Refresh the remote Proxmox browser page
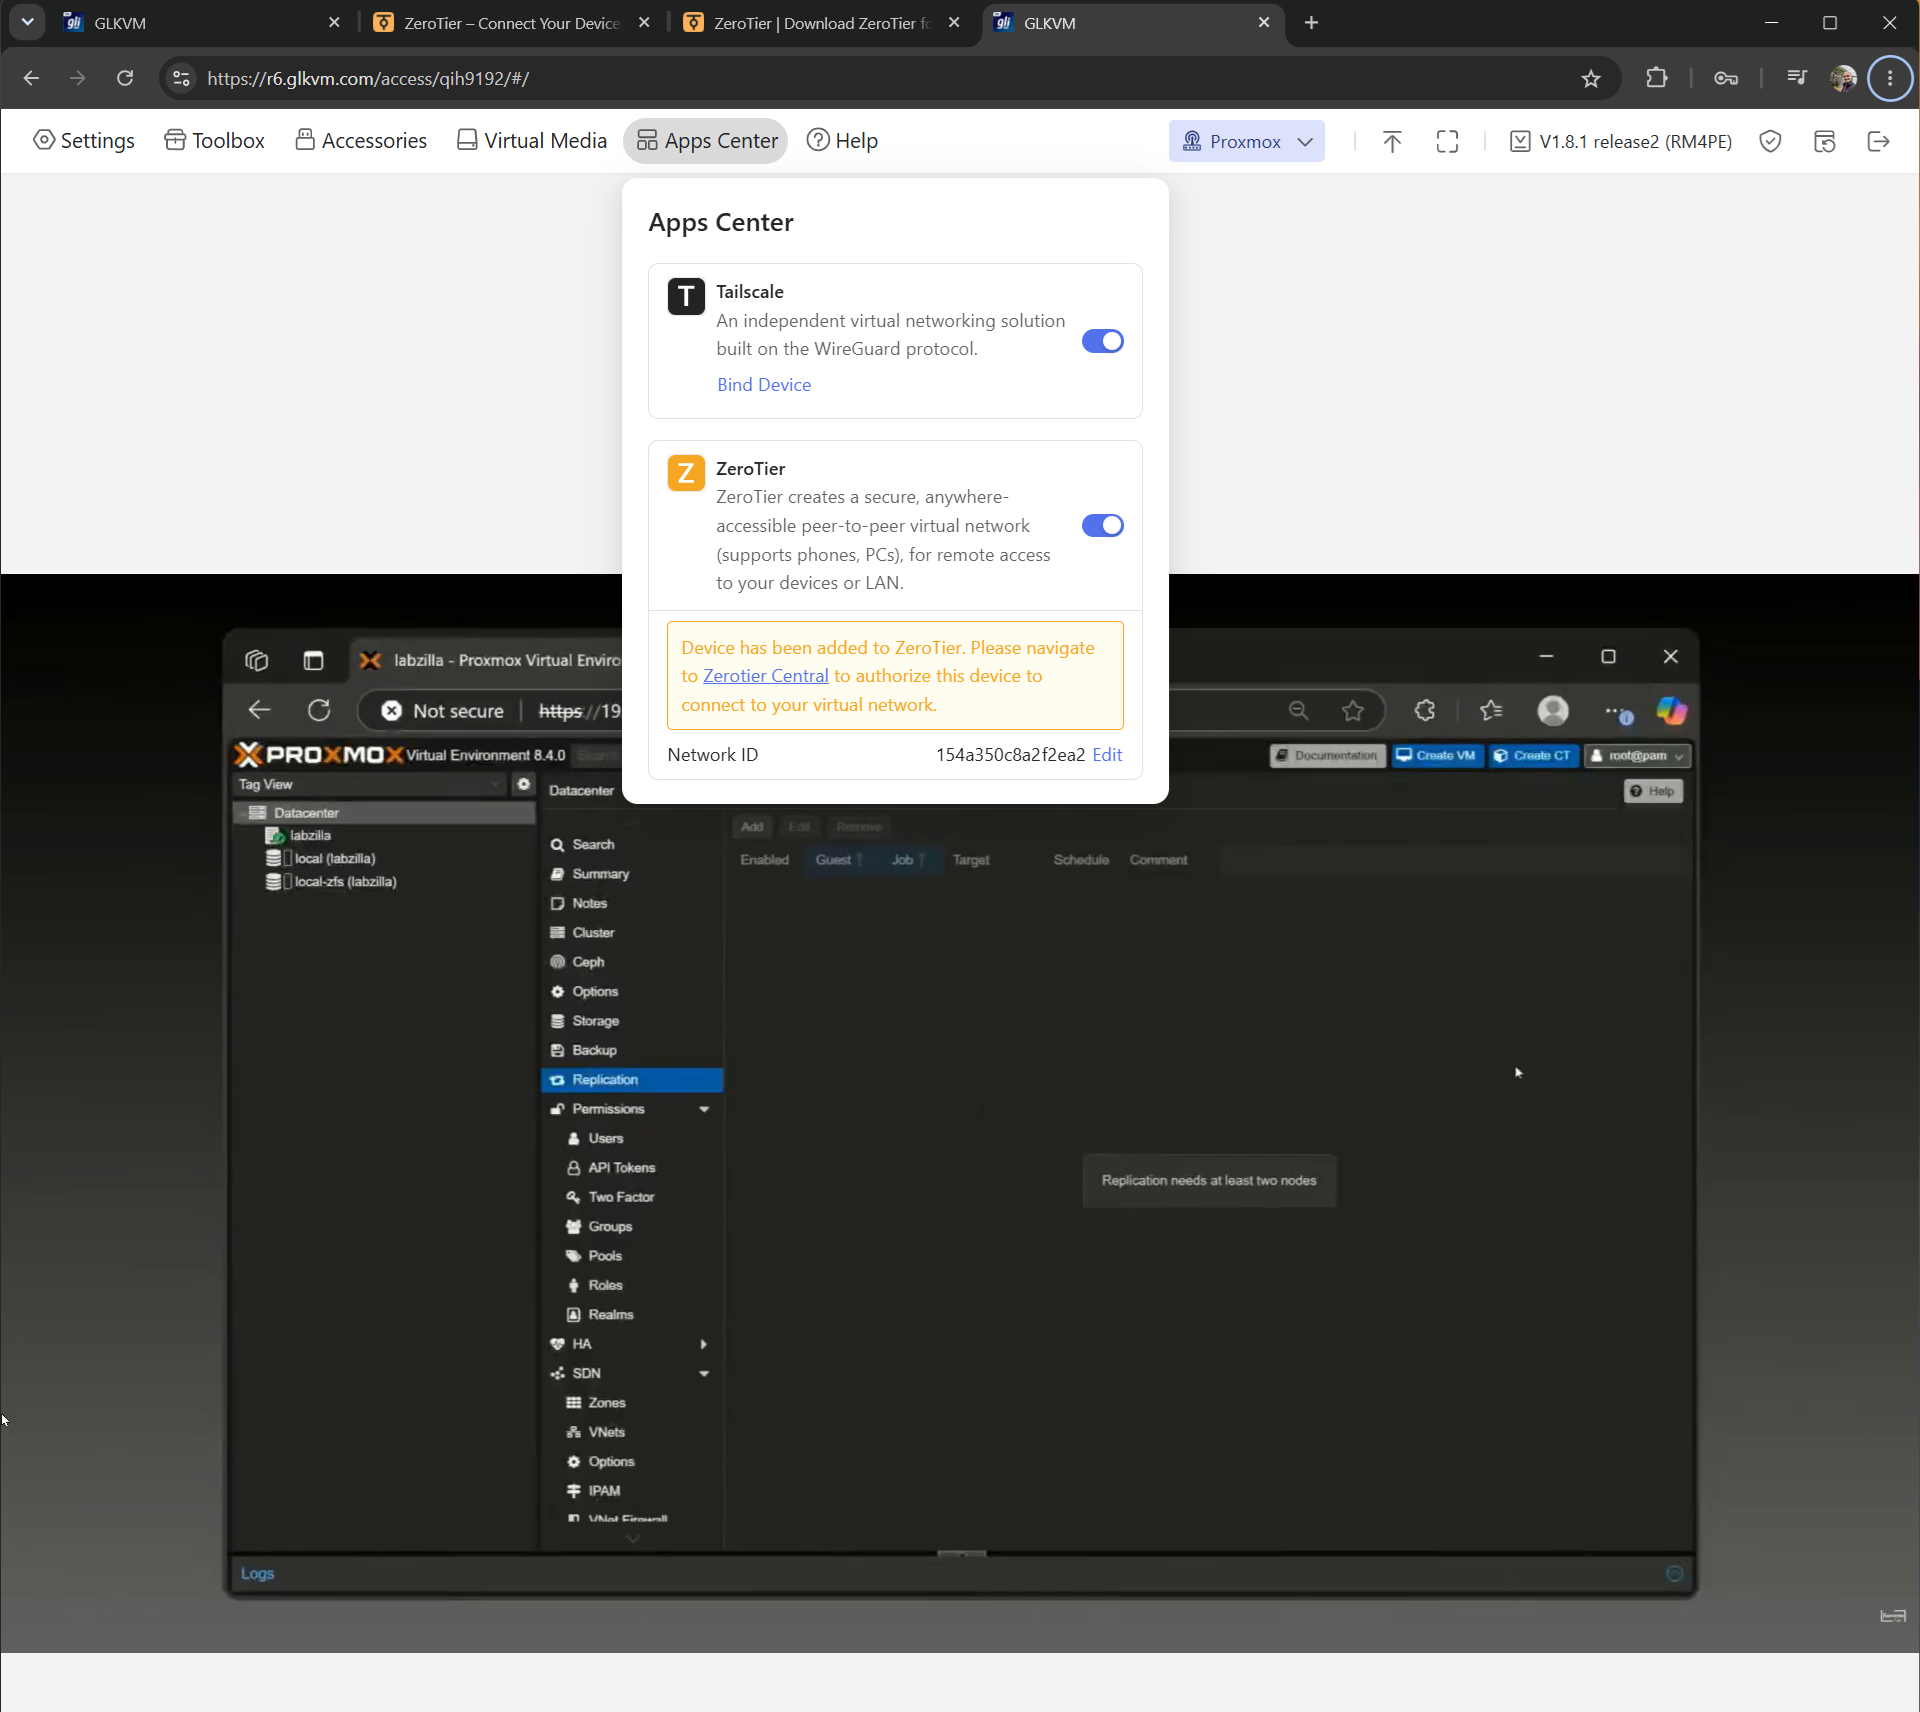This screenshot has width=1920, height=1712. pyautogui.click(x=319, y=711)
